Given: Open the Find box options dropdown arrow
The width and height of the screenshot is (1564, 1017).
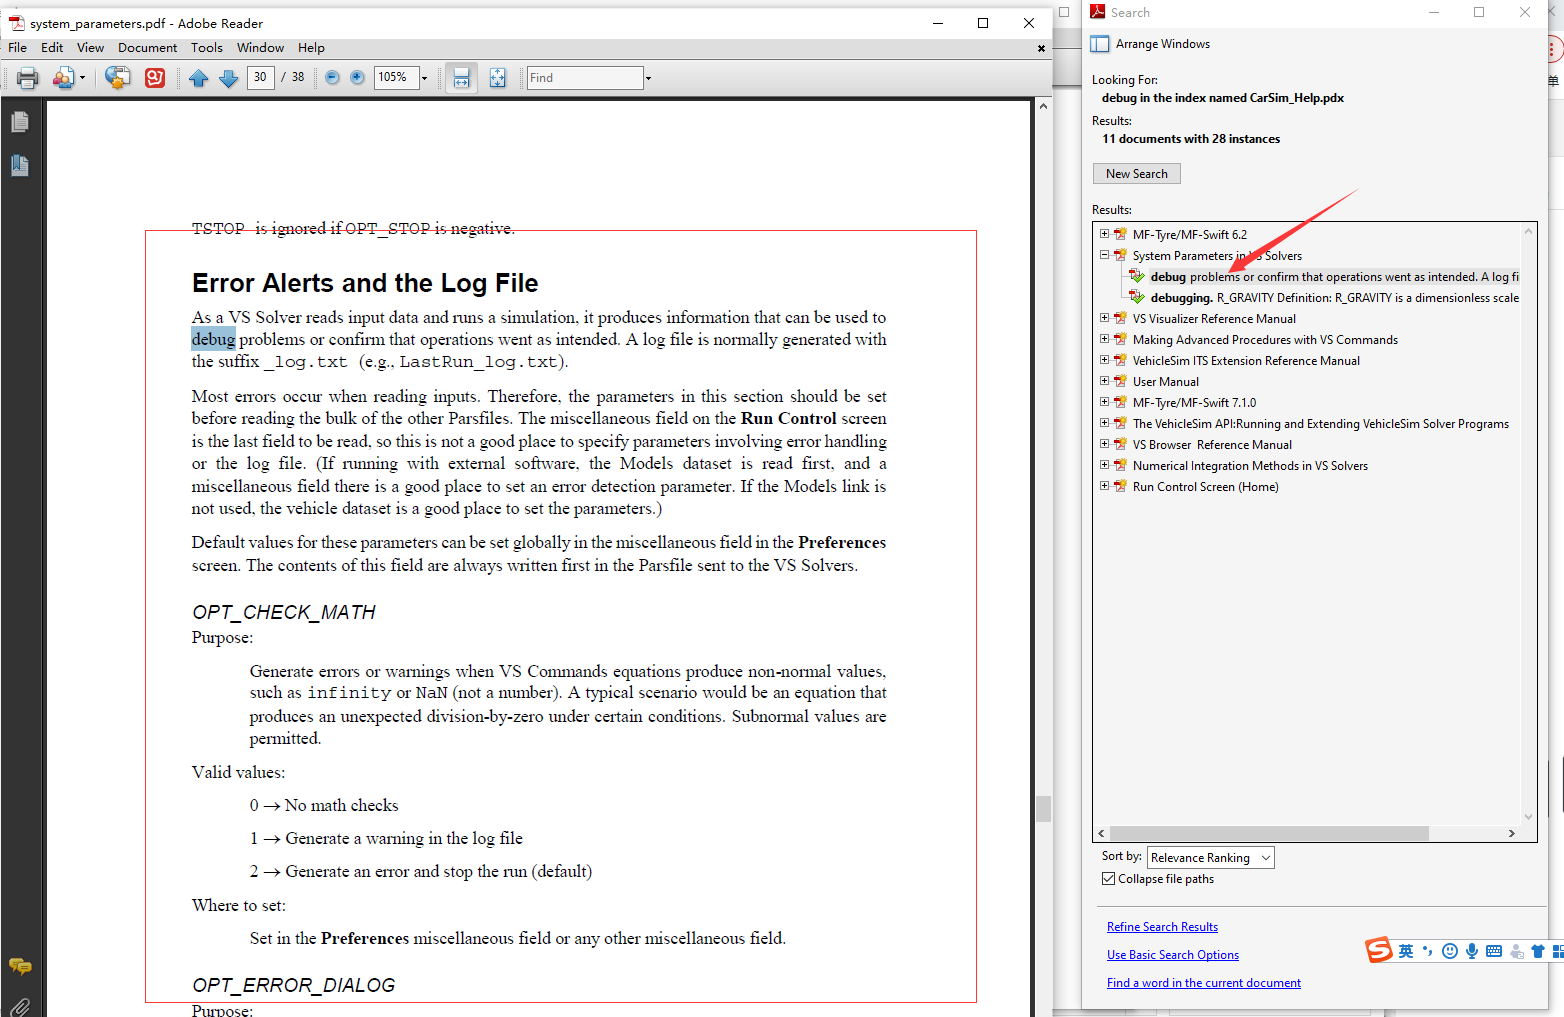Looking at the screenshot, I should pyautogui.click(x=648, y=78).
